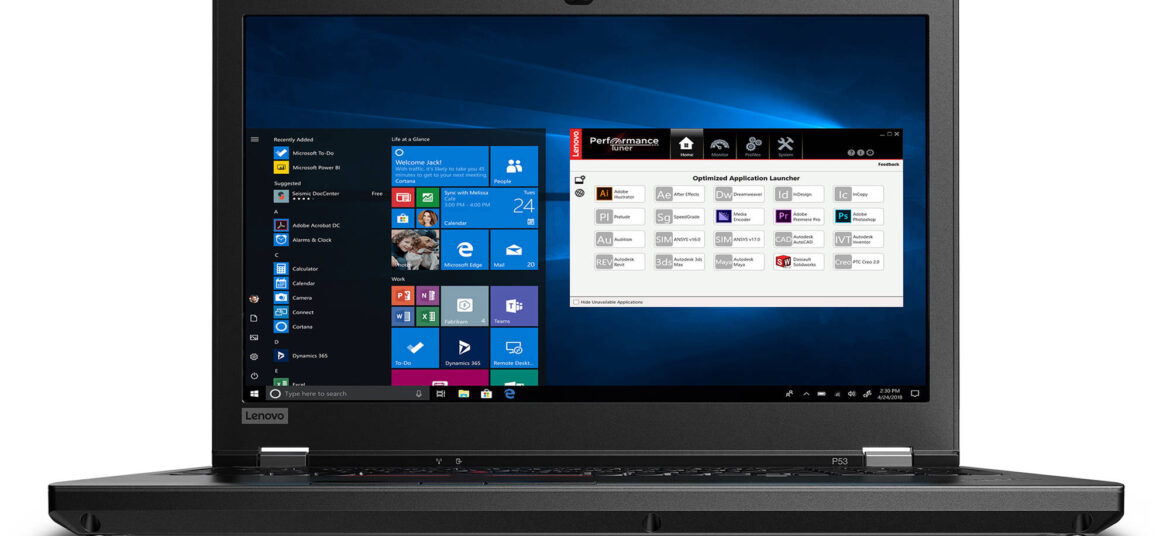
Task: Launch Media Encoder from the launcher
Action: (739, 216)
